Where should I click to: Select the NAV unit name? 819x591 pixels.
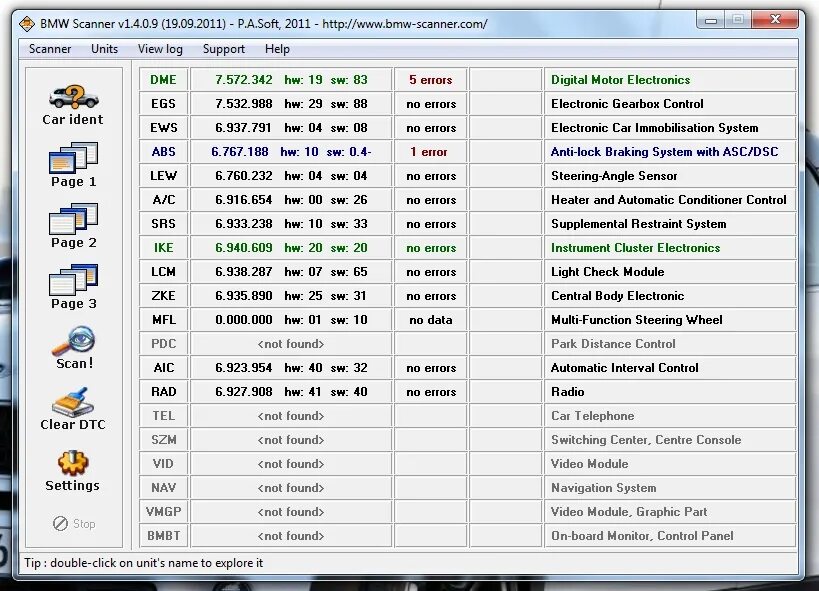[x=163, y=488]
